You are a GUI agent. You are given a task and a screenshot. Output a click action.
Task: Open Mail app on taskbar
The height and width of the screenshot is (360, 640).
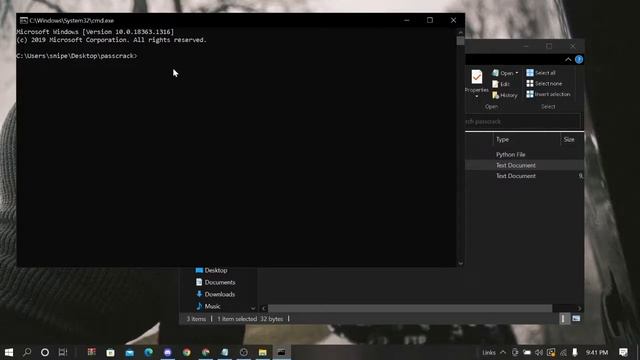129,352
